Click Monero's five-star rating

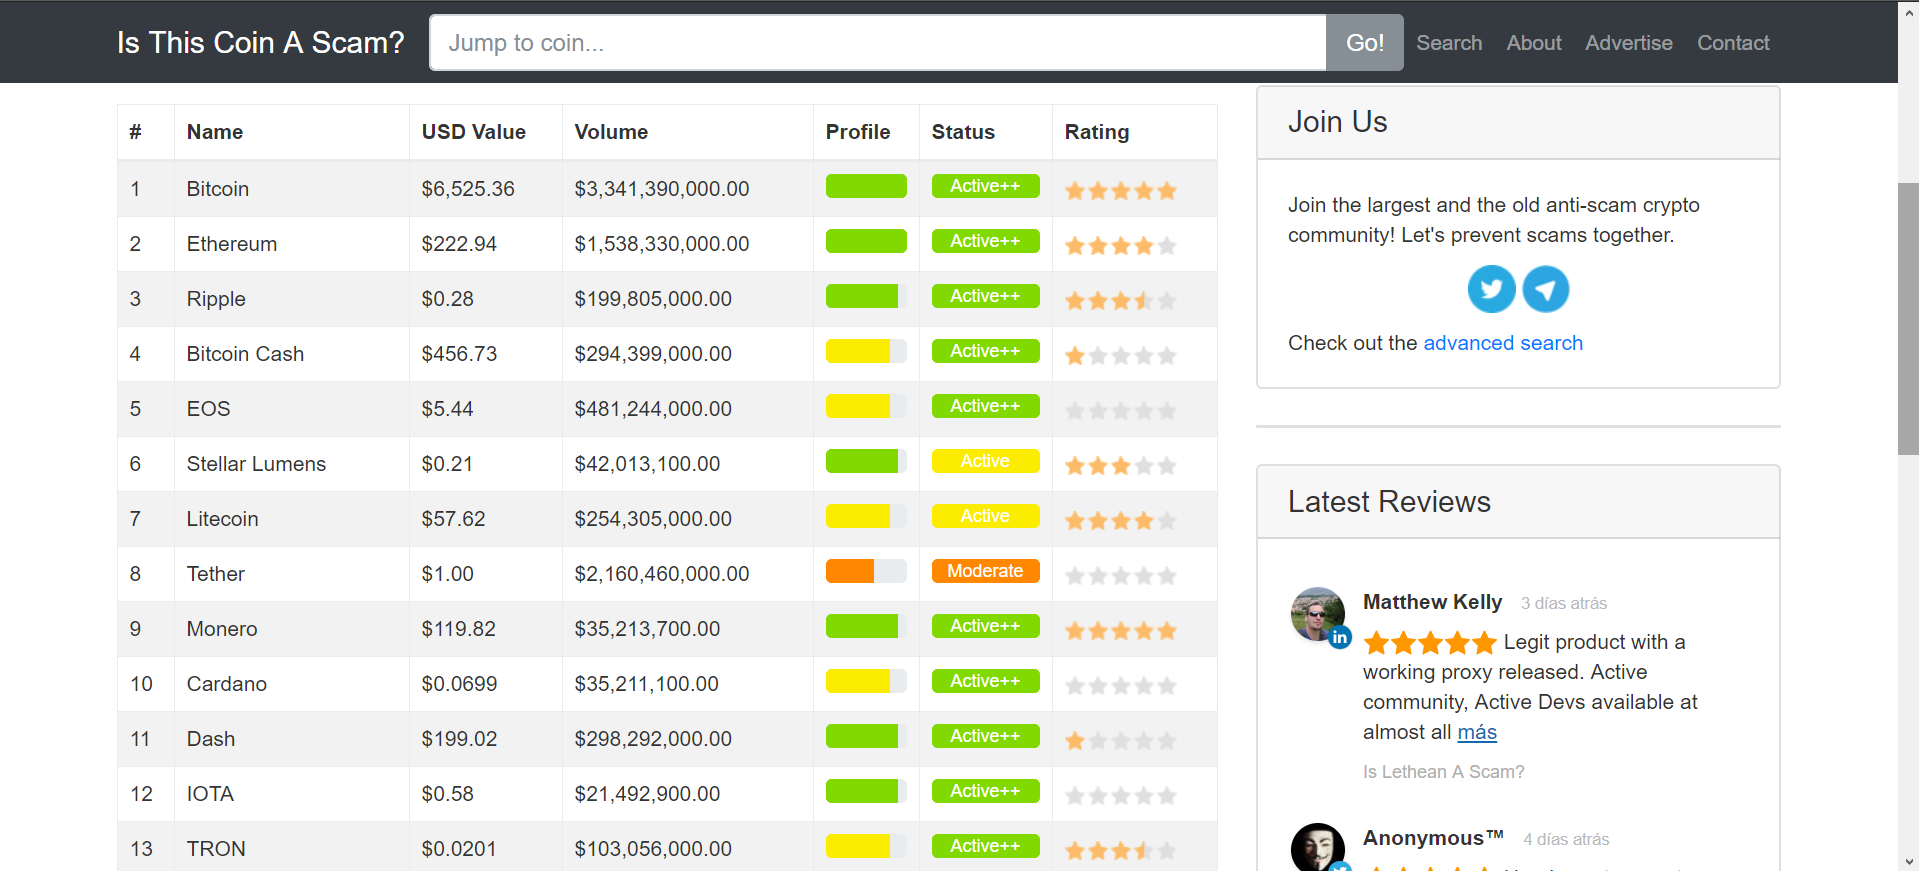[1121, 630]
